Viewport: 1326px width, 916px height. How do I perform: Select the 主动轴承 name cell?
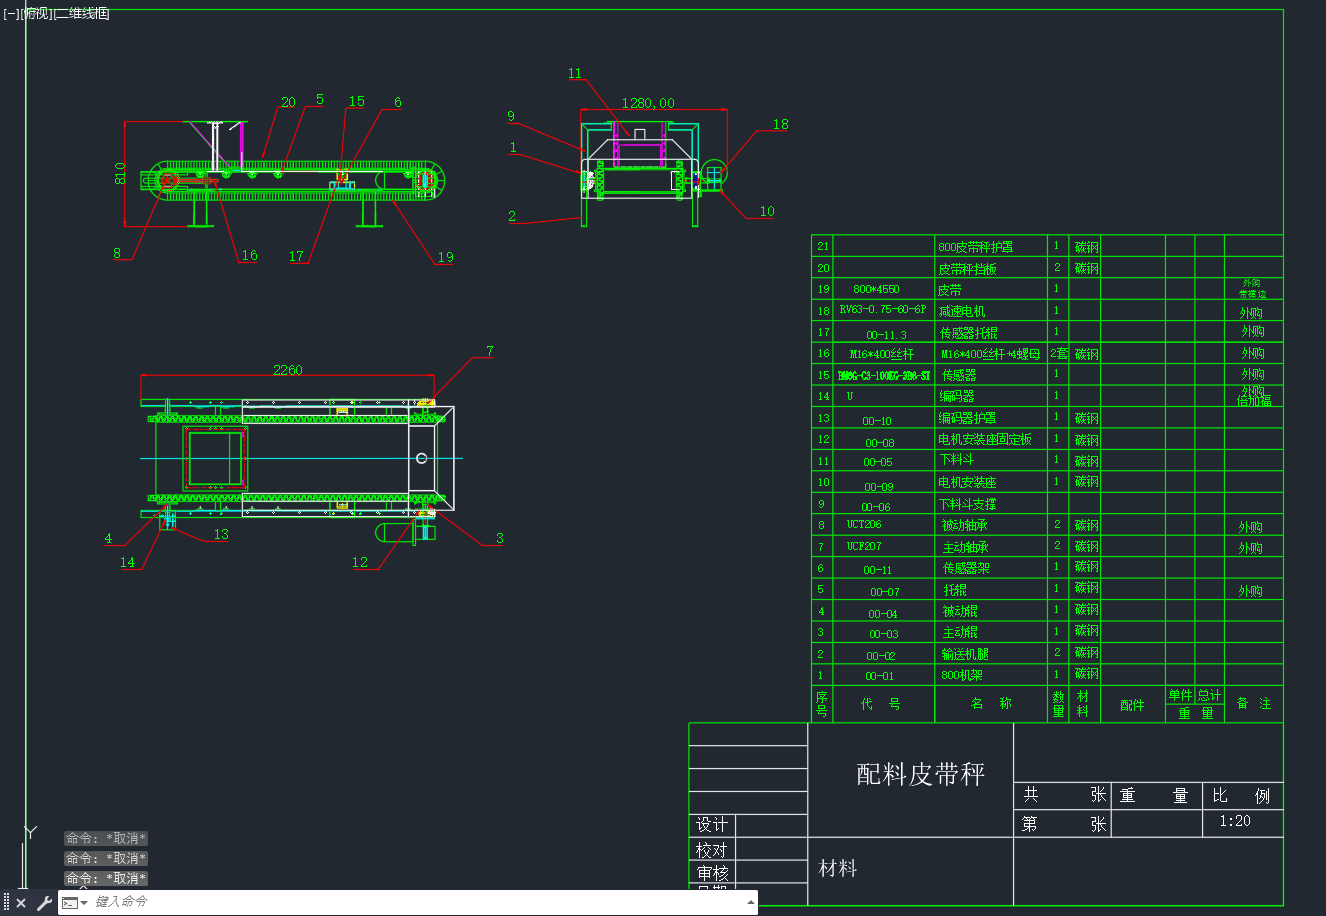(x=966, y=547)
